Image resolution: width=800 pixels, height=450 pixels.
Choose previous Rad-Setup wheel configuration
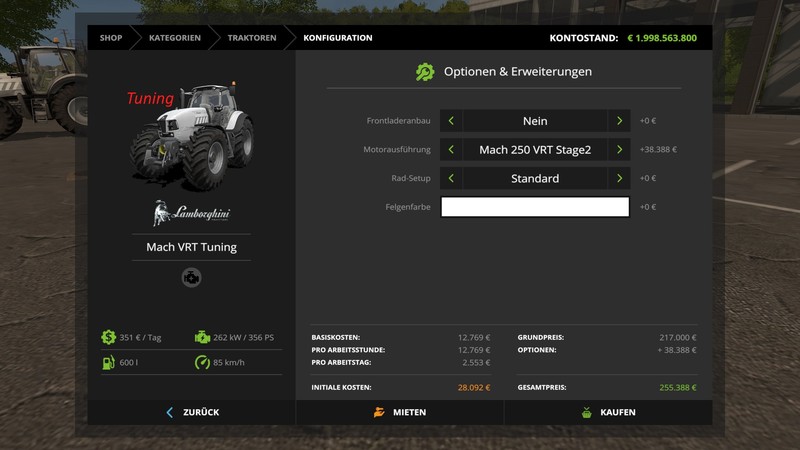click(x=451, y=179)
